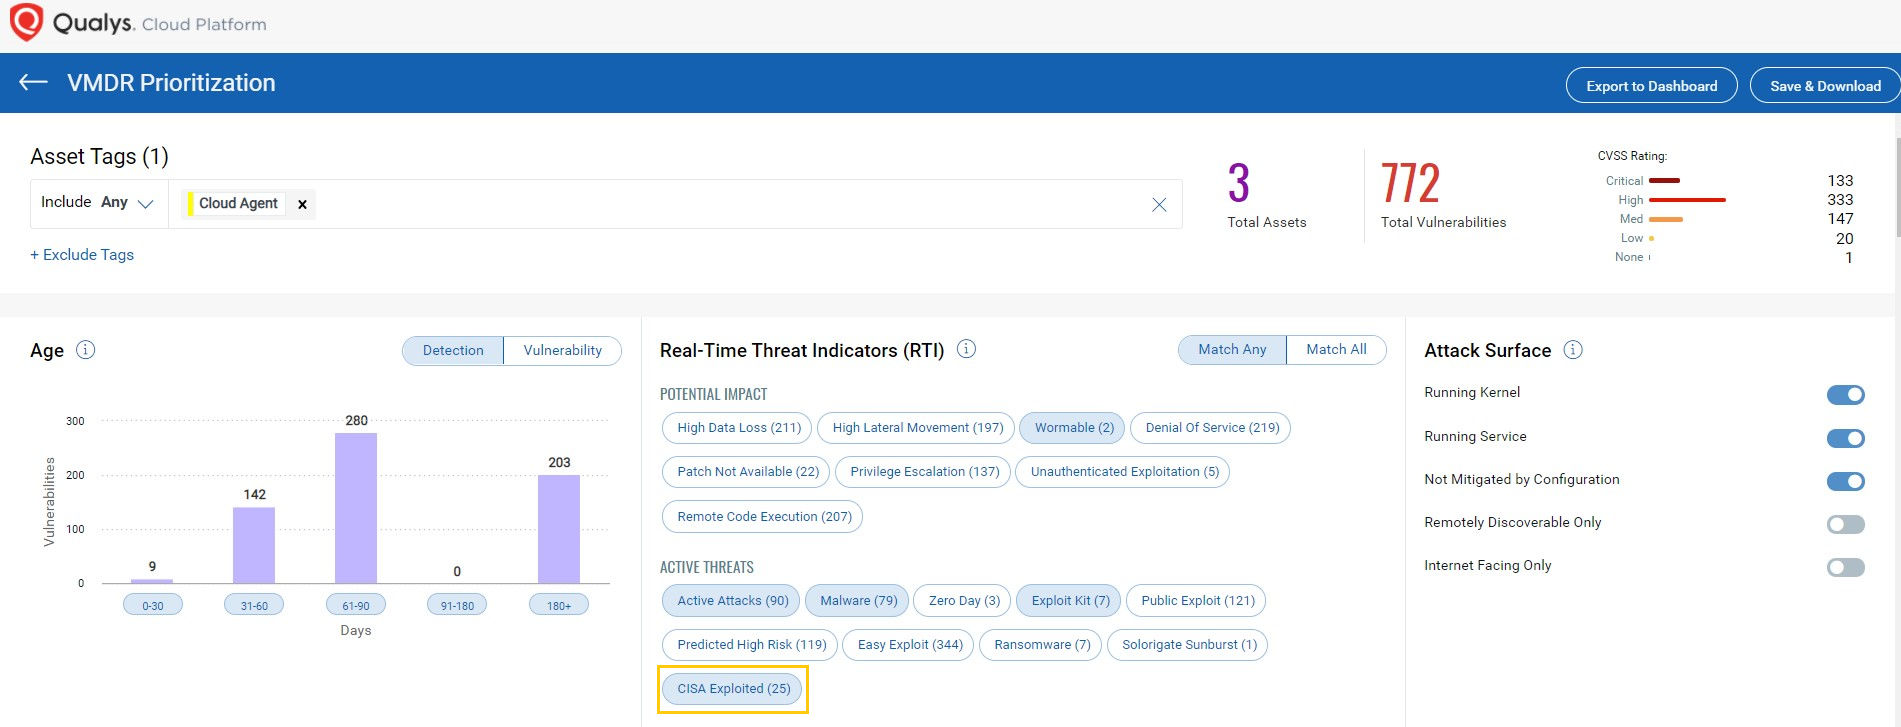Deselect the Exploit Kit (7) chip

pos(1070,601)
